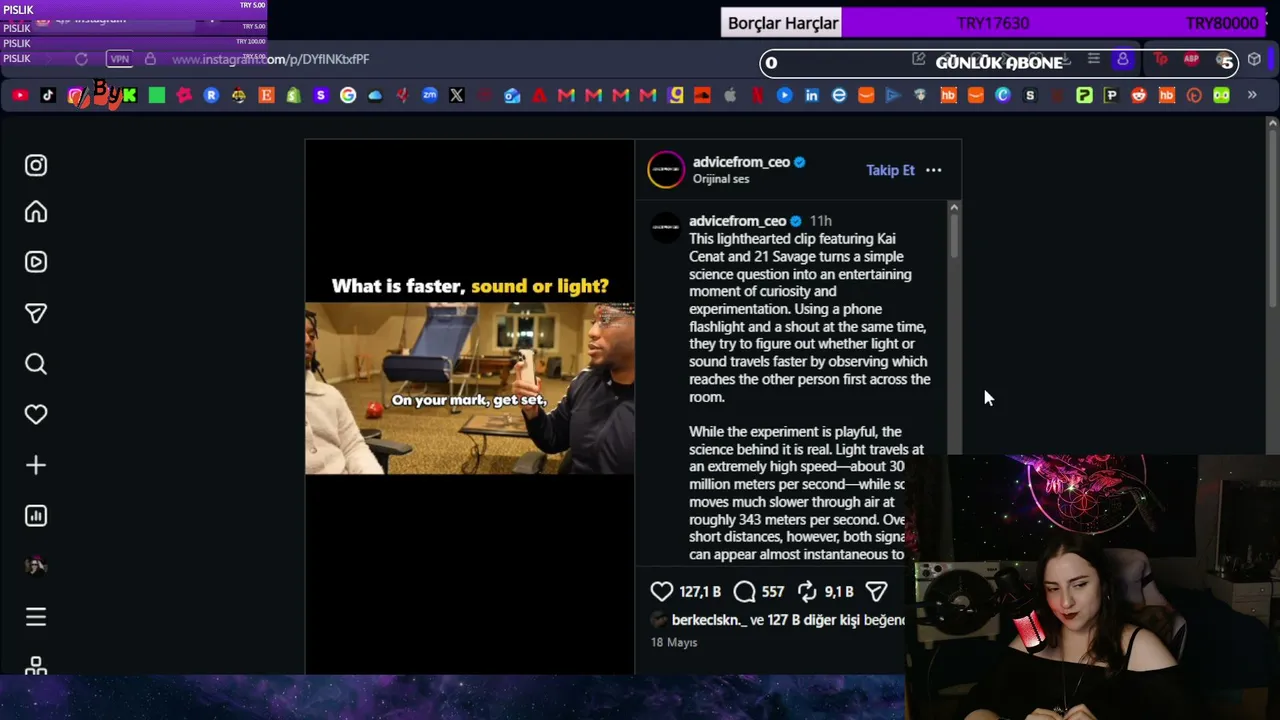Click the instagram.com address bar
The width and height of the screenshot is (1280, 720).
(x=270, y=59)
